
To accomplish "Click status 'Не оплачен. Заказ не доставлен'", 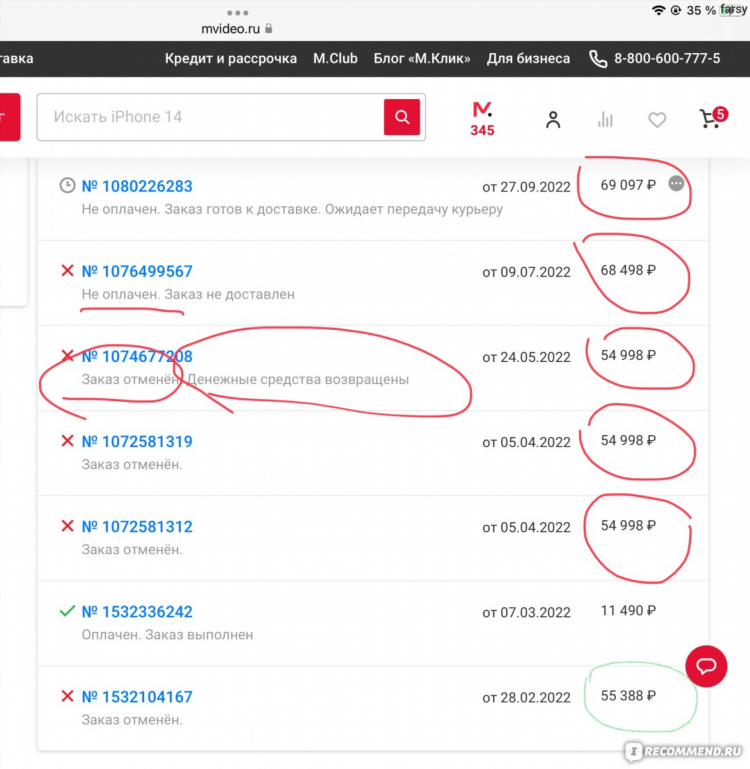I will [x=188, y=294].
